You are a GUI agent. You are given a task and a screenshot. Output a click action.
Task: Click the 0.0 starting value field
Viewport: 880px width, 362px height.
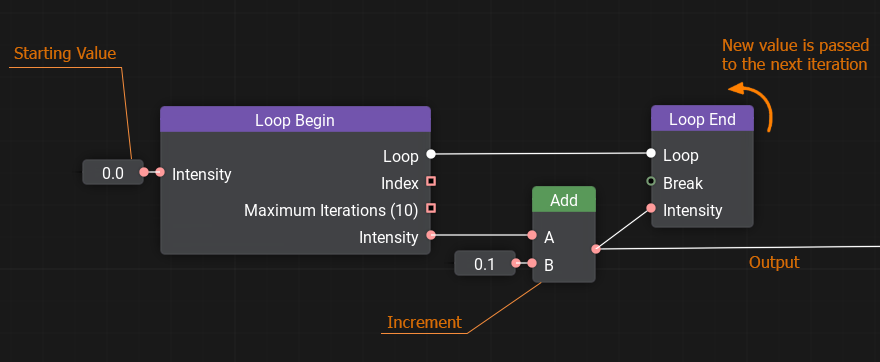tap(113, 172)
